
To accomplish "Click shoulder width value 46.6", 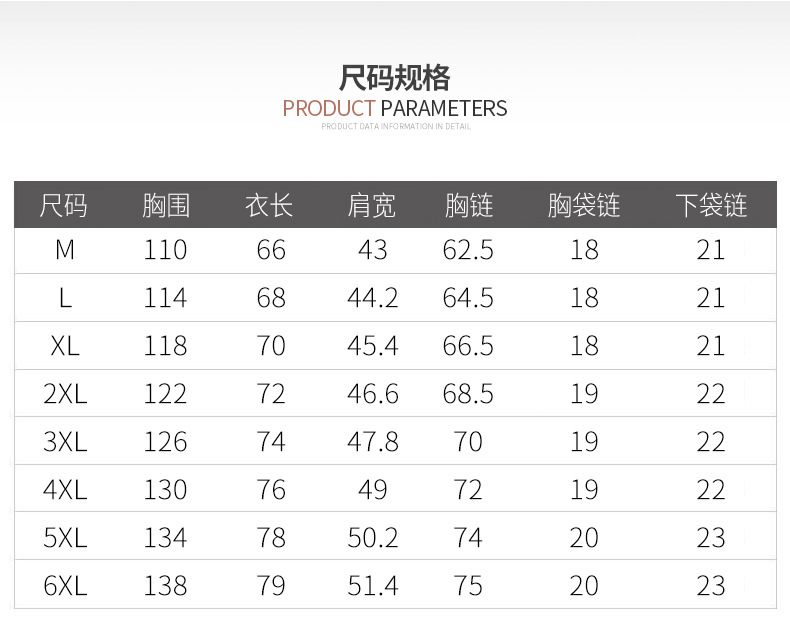I will click(372, 394).
